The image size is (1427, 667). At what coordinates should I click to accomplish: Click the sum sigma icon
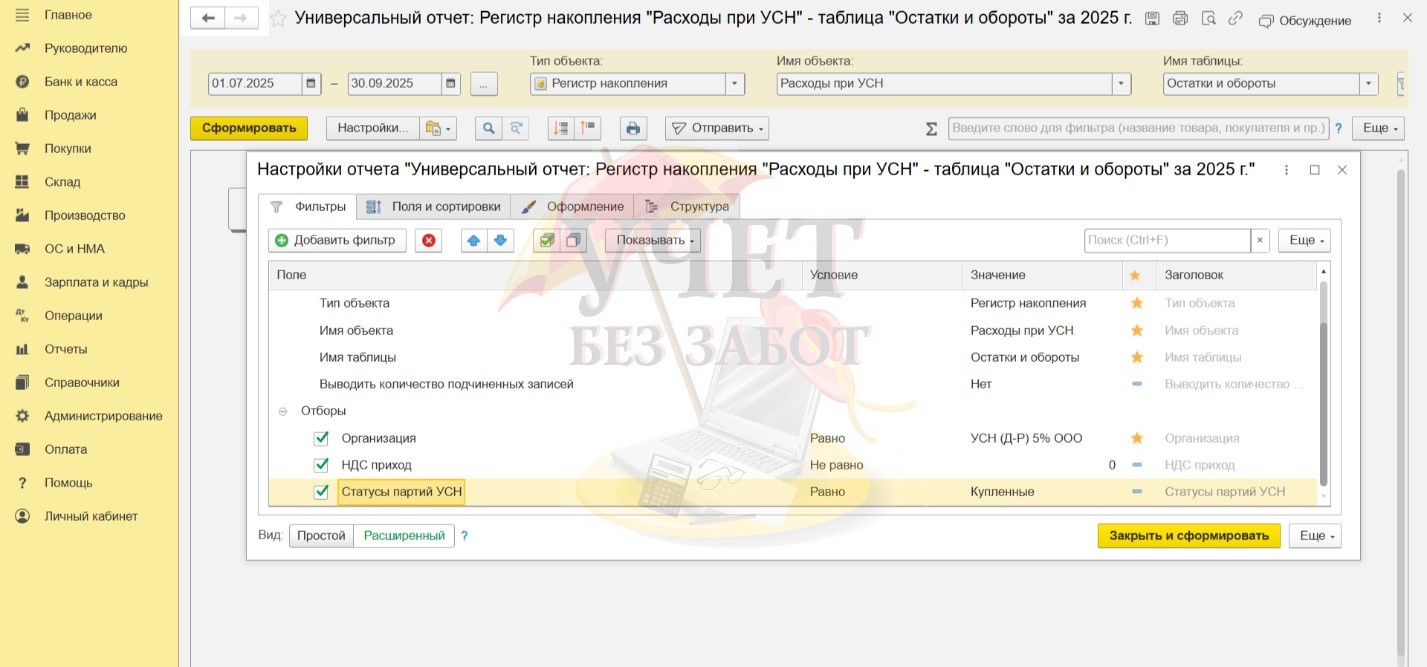(x=931, y=128)
